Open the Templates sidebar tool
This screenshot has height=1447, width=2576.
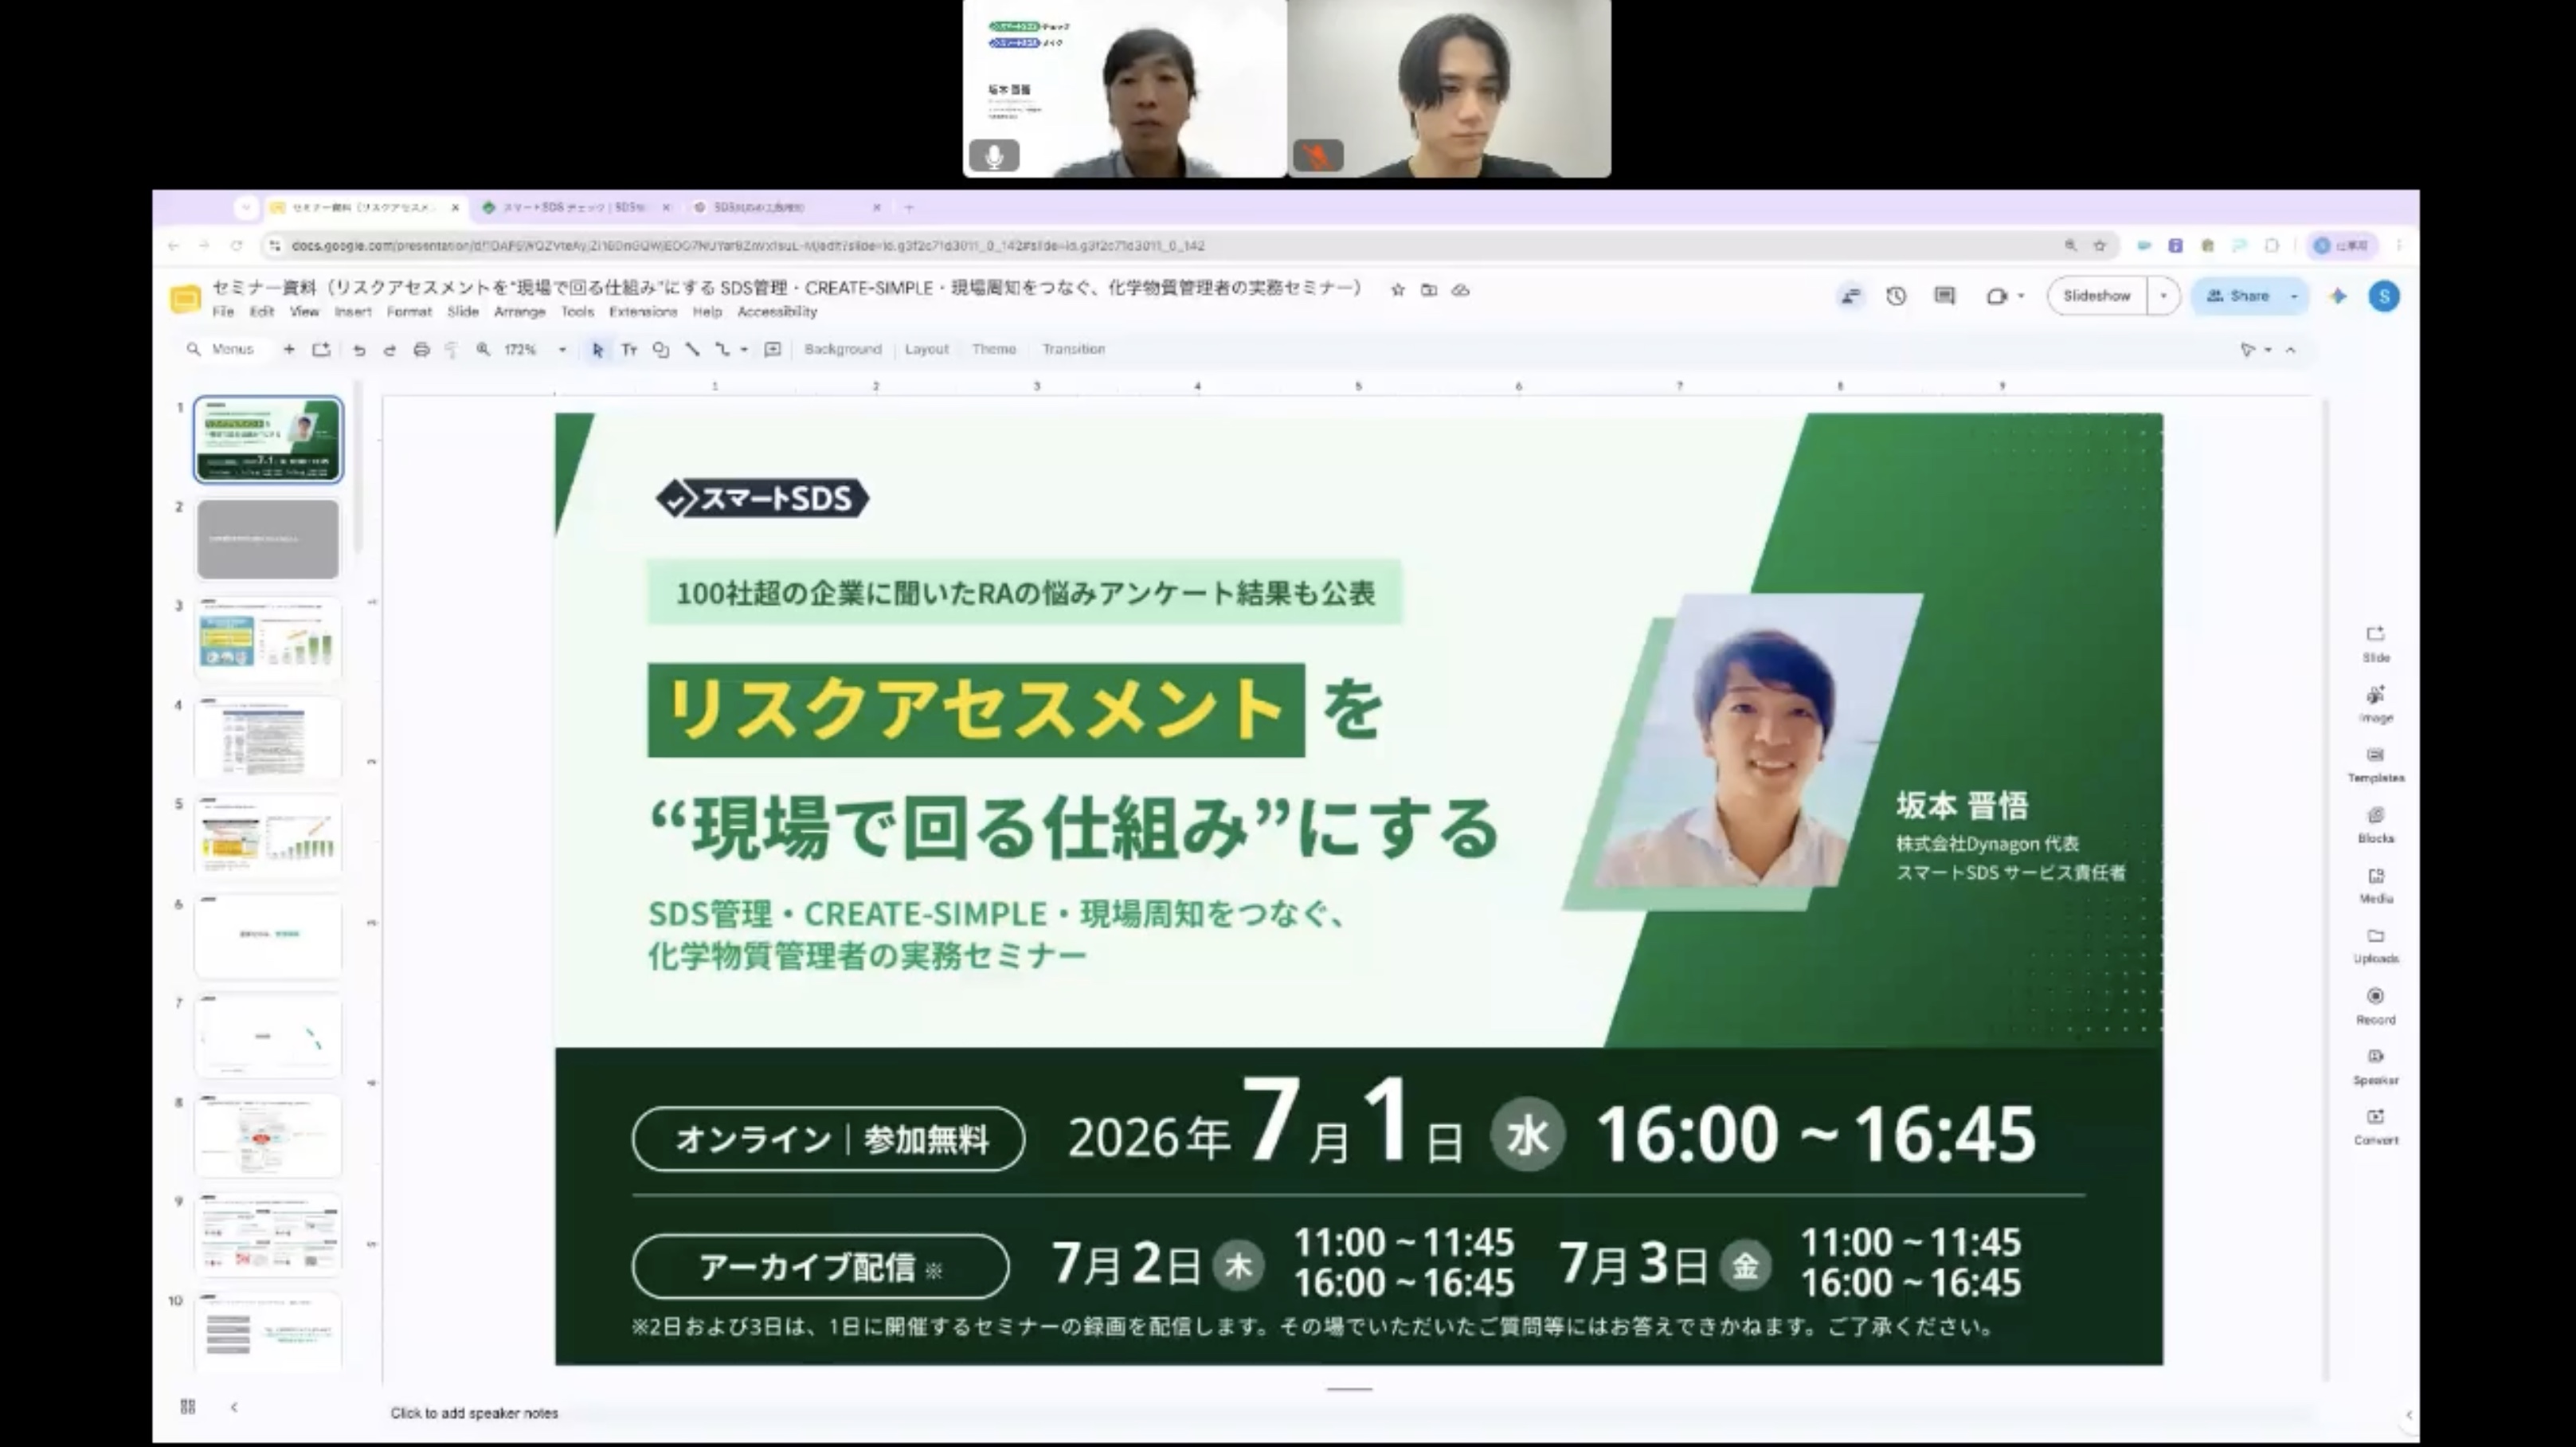(2376, 764)
